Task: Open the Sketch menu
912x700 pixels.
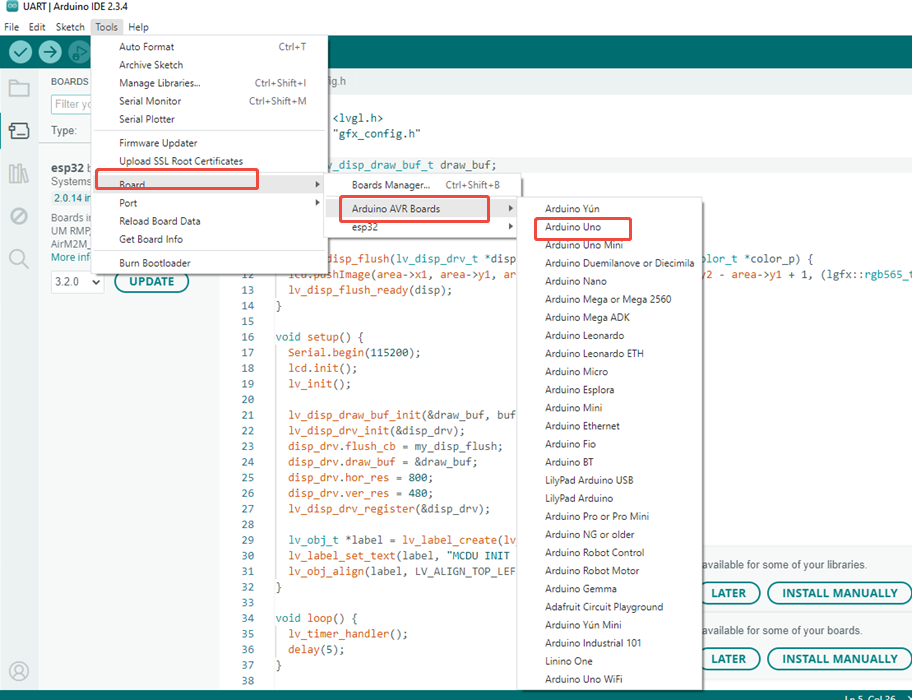Action: pos(70,27)
